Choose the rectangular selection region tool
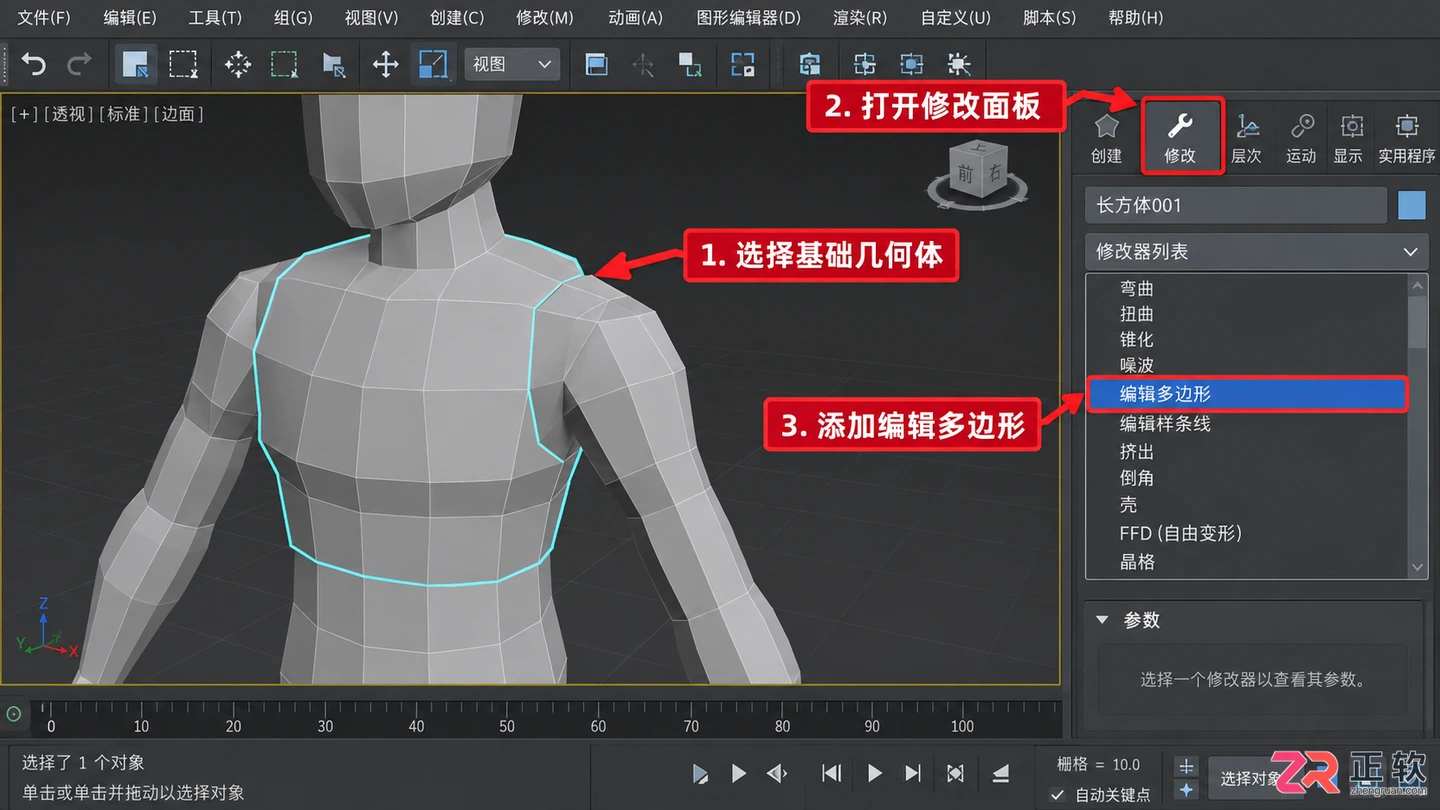The image size is (1440, 810). coord(183,65)
